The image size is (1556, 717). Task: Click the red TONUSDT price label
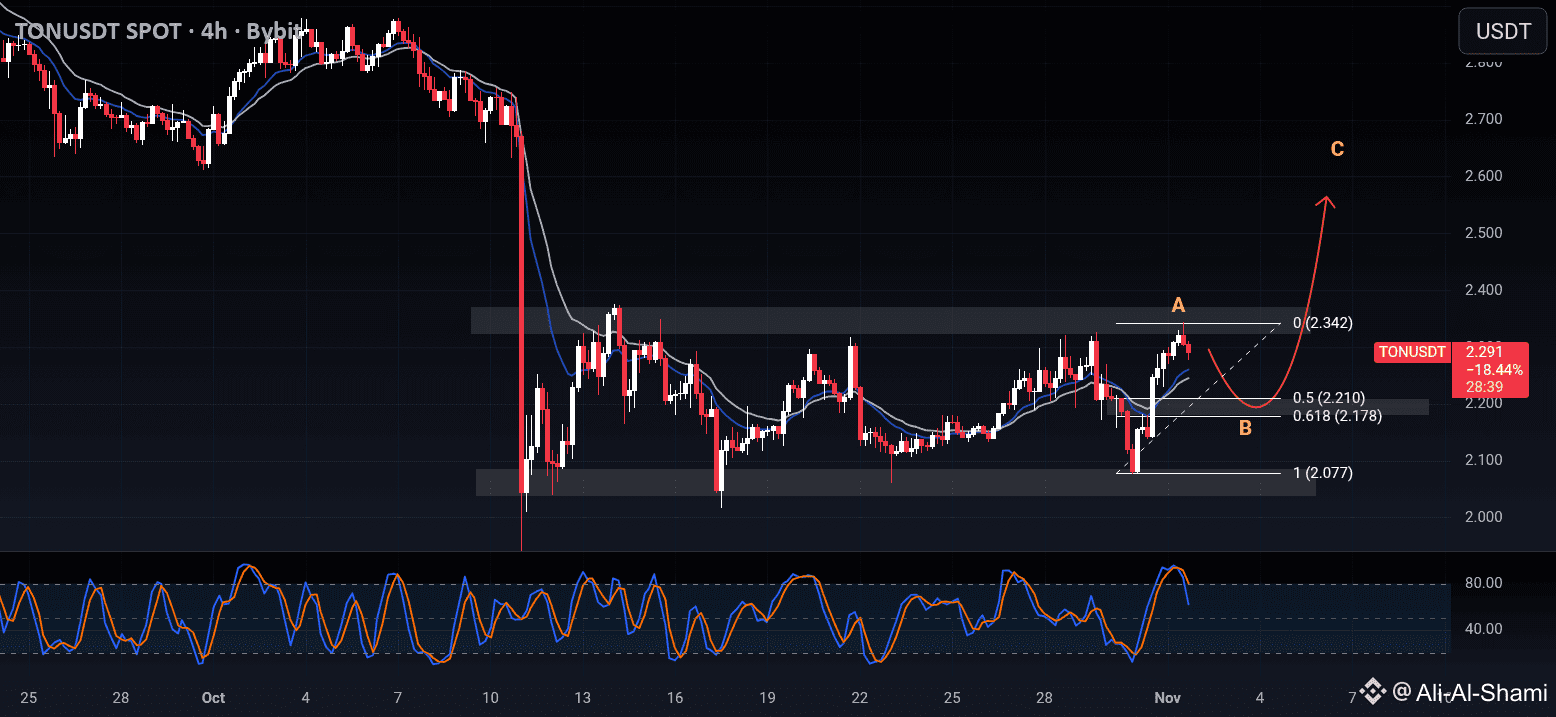pyautogui.click(x=1412, y=352)
